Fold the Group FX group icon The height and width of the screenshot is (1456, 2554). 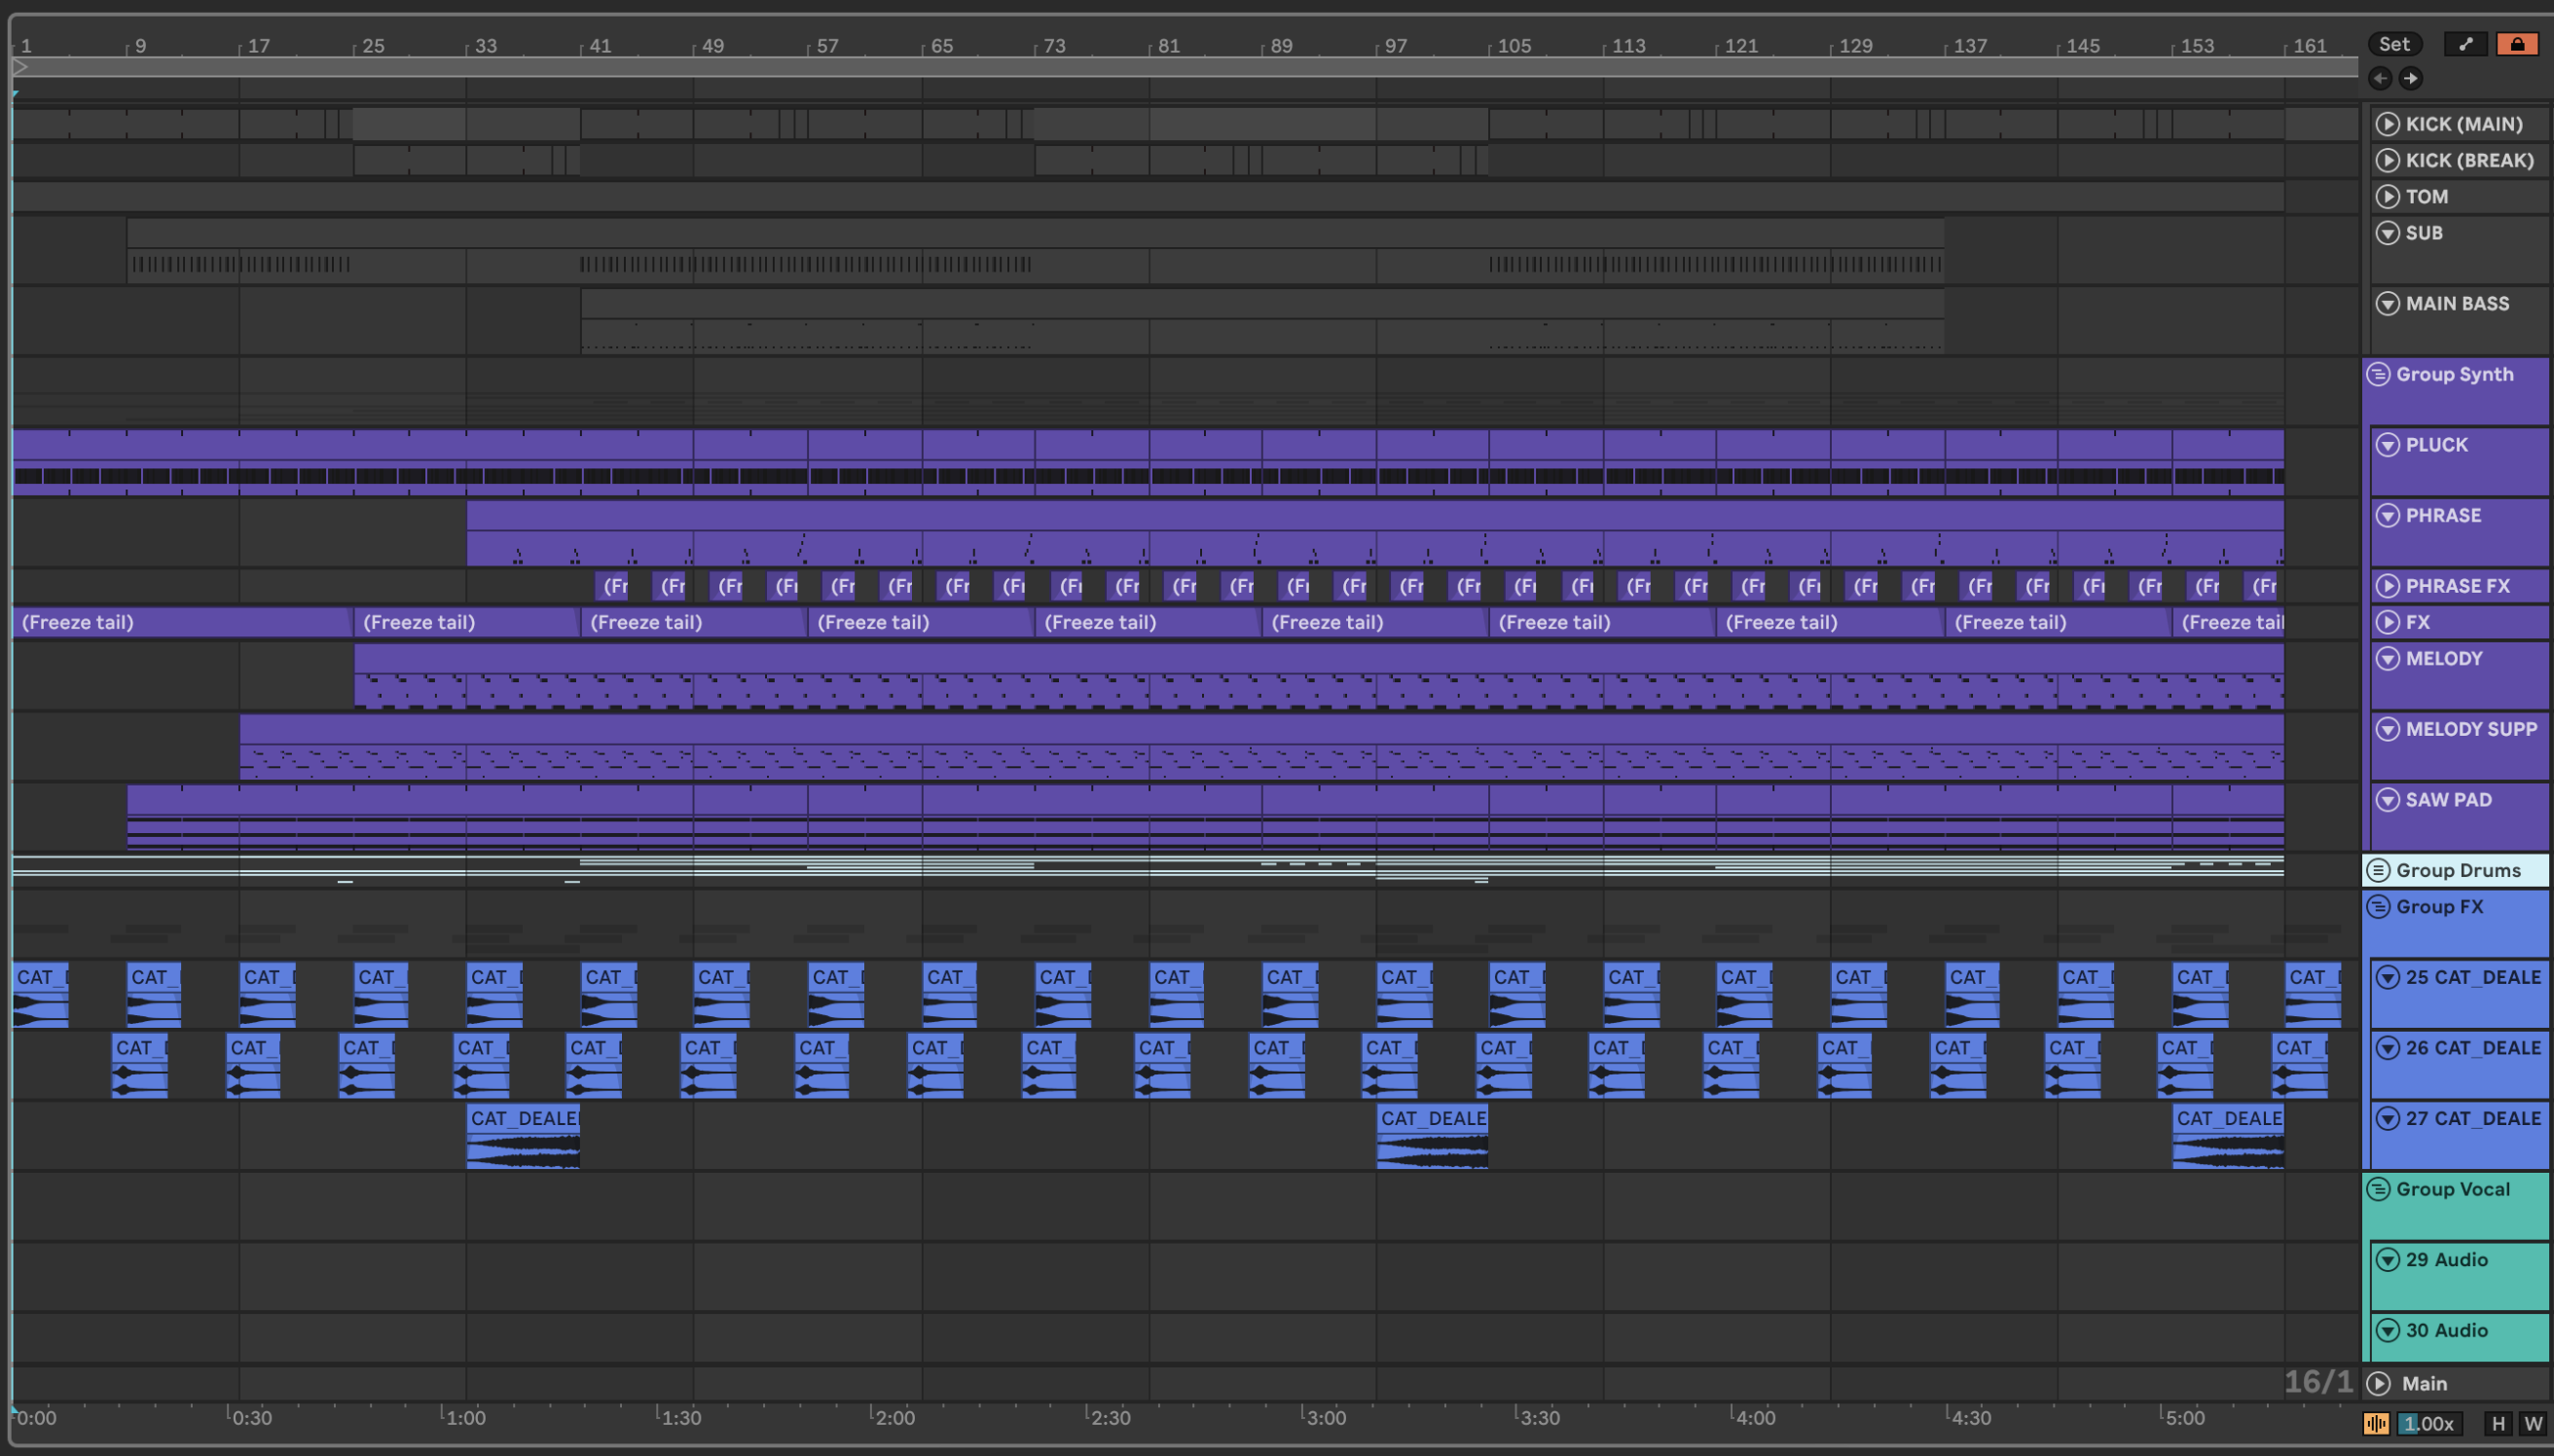click(x=2378, y=907)
